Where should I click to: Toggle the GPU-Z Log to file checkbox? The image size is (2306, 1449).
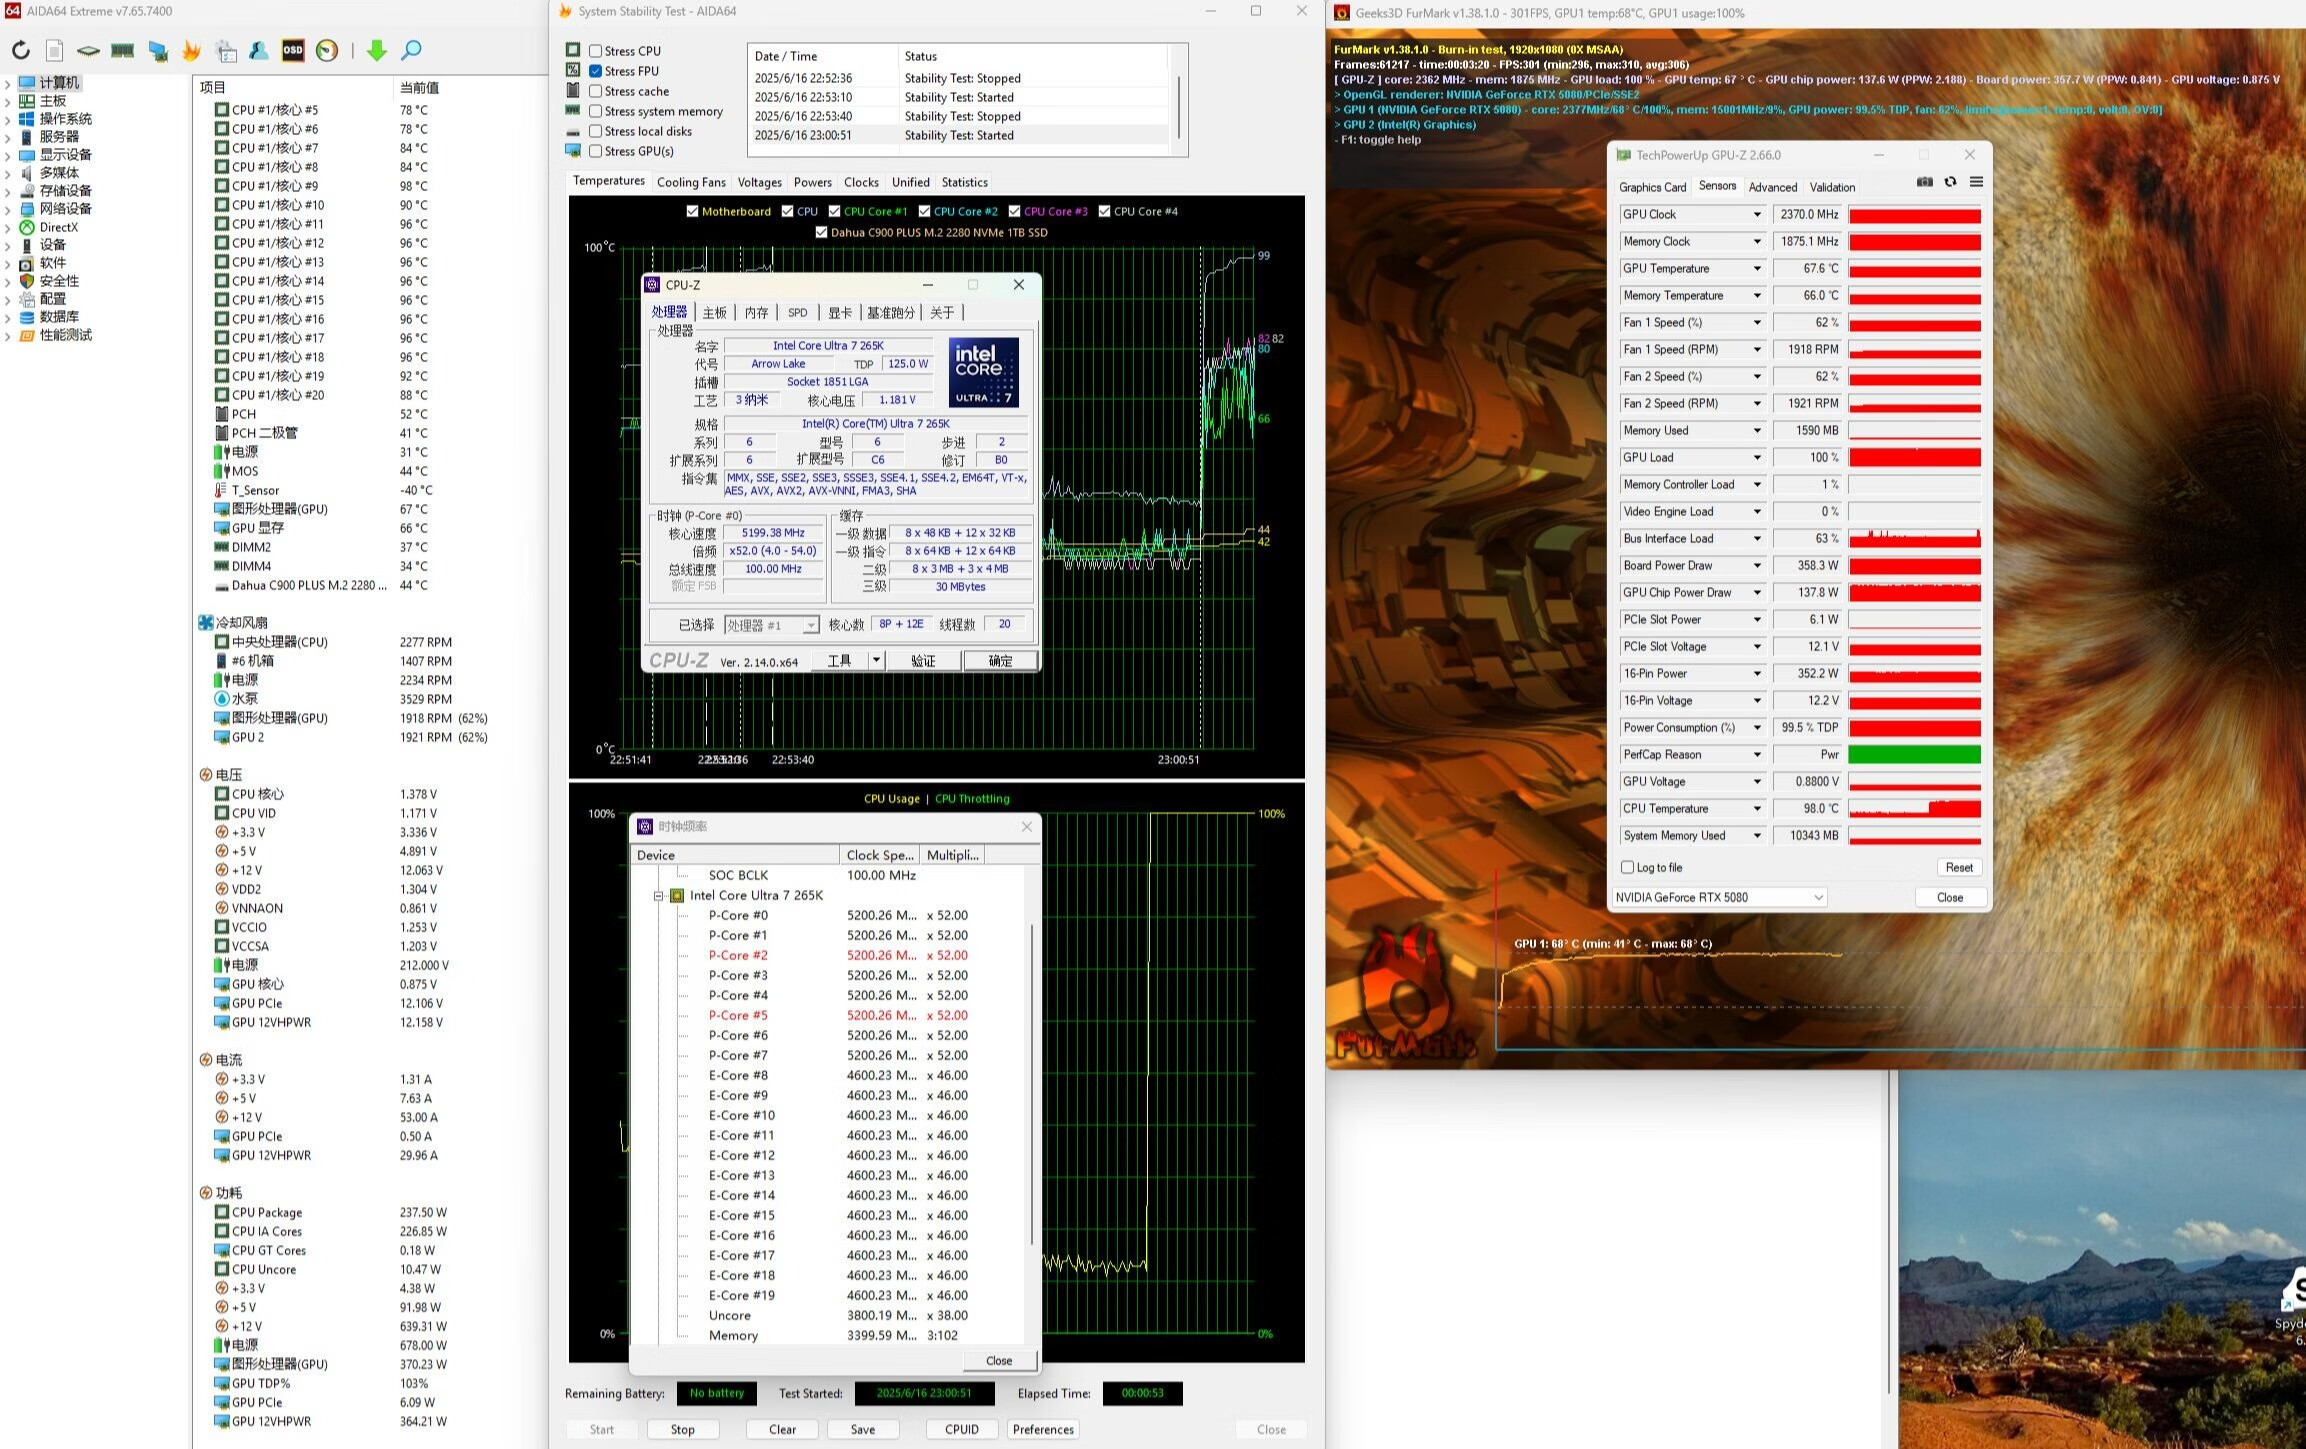pos(1627,867)
